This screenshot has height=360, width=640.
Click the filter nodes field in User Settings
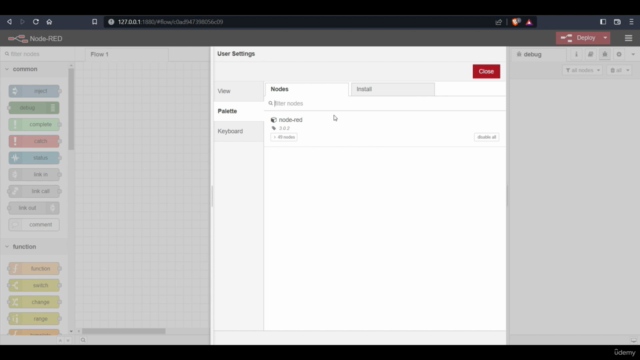[386, 103]
